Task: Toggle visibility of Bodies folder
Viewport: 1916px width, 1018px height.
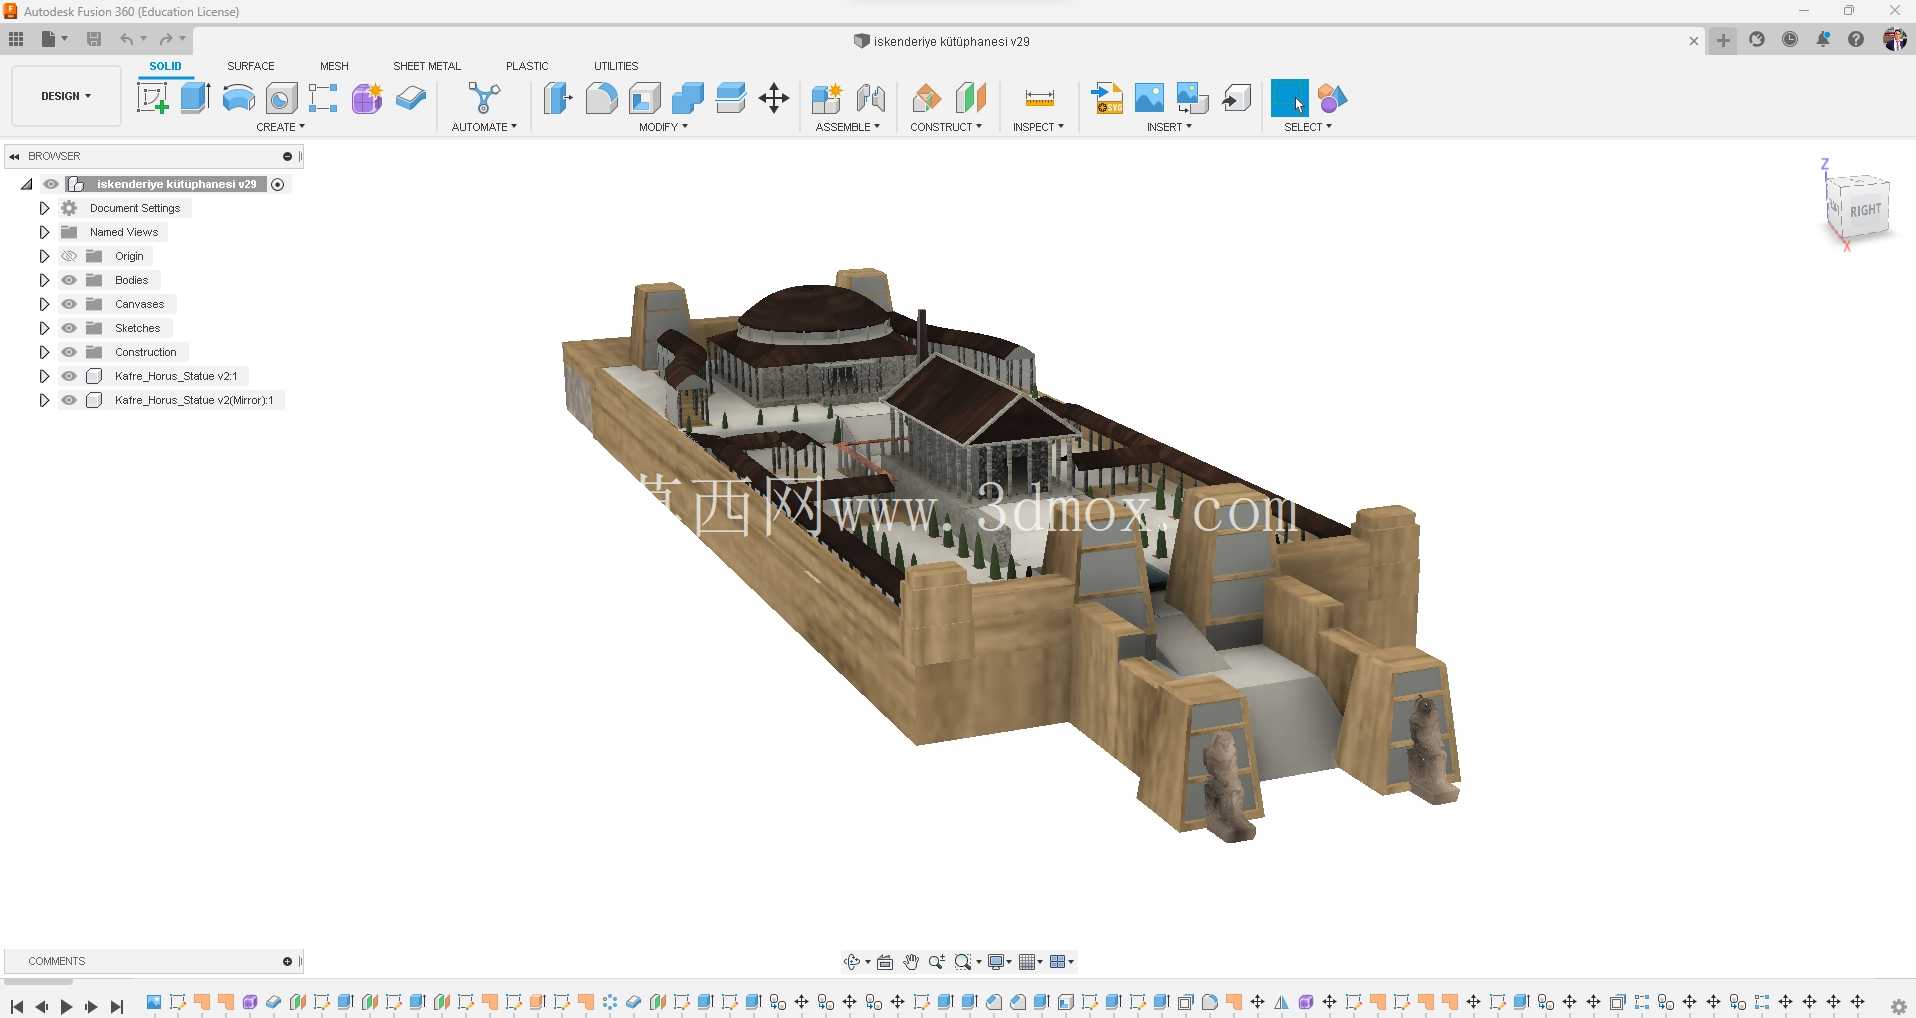Action: click(69, 280)
